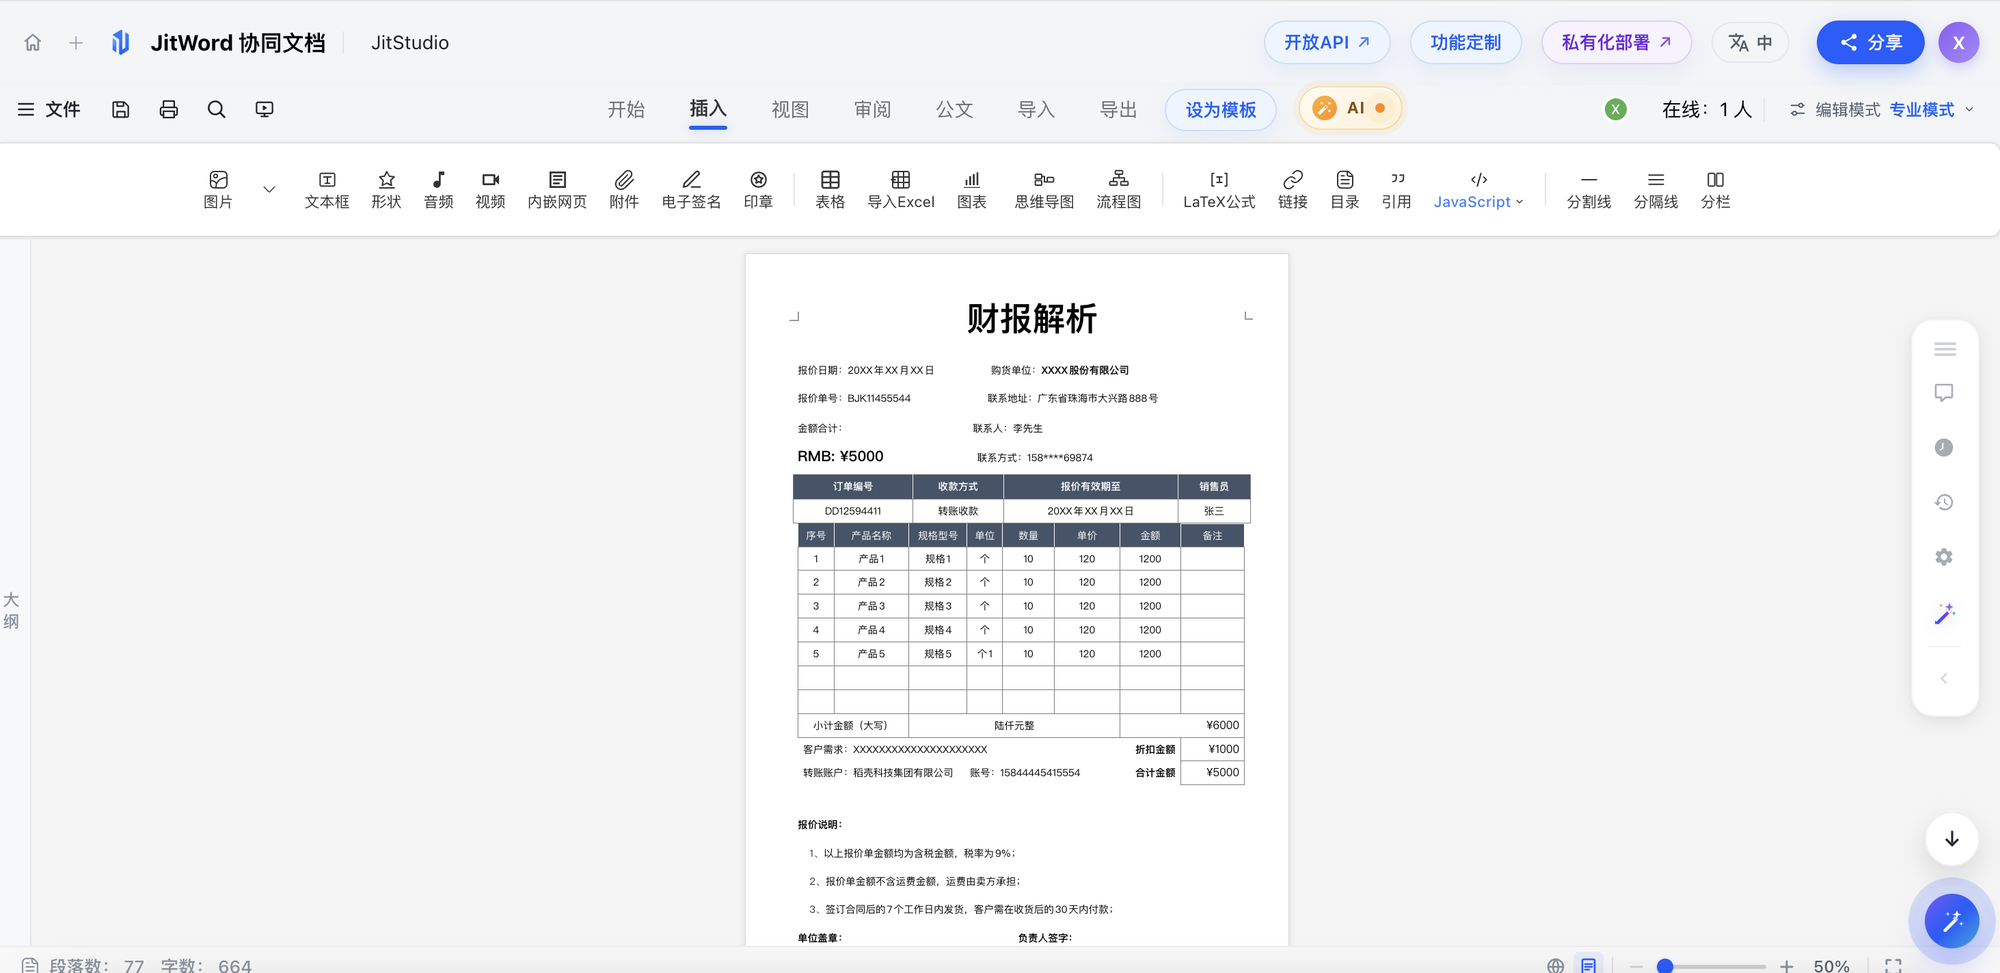This screenshot has height=973, width=2000.
Task: Toggle the AI assistant button
Action: point(1351,108)
